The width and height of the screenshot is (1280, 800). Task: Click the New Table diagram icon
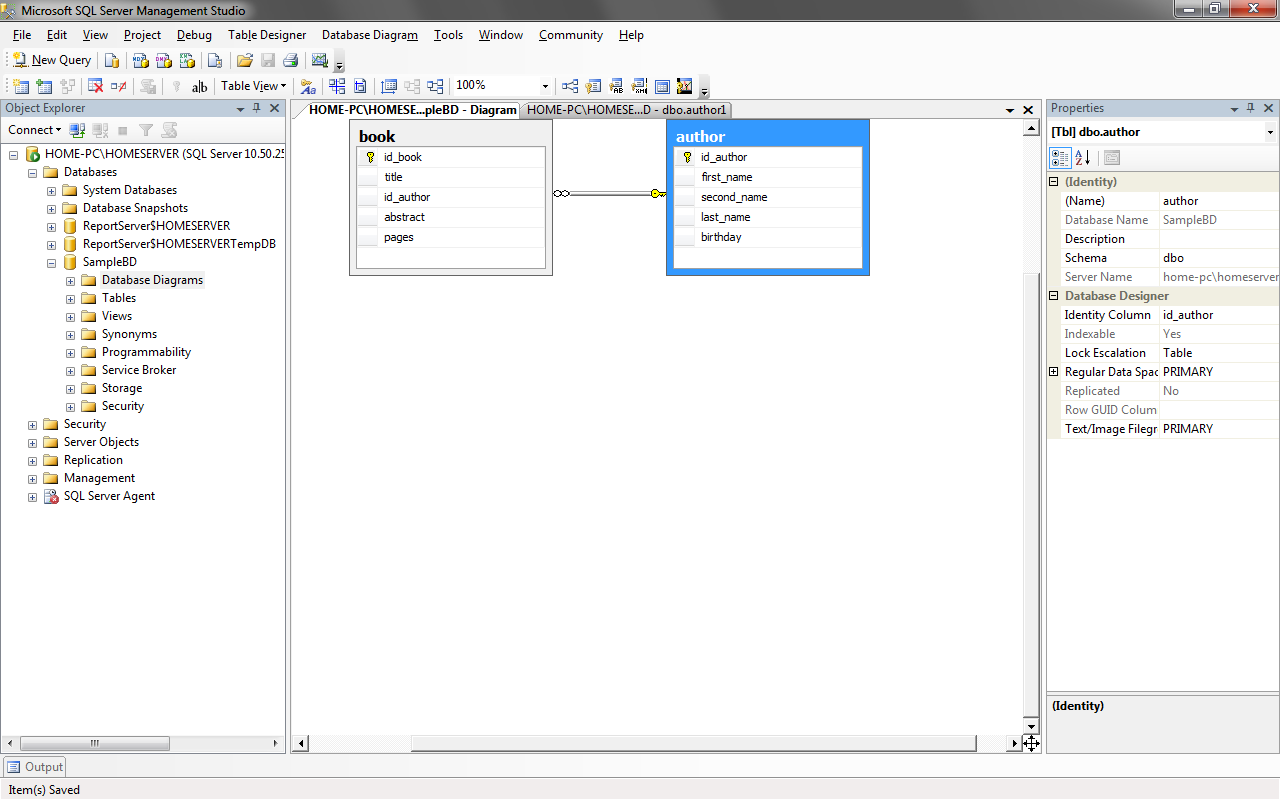[21, 86]
